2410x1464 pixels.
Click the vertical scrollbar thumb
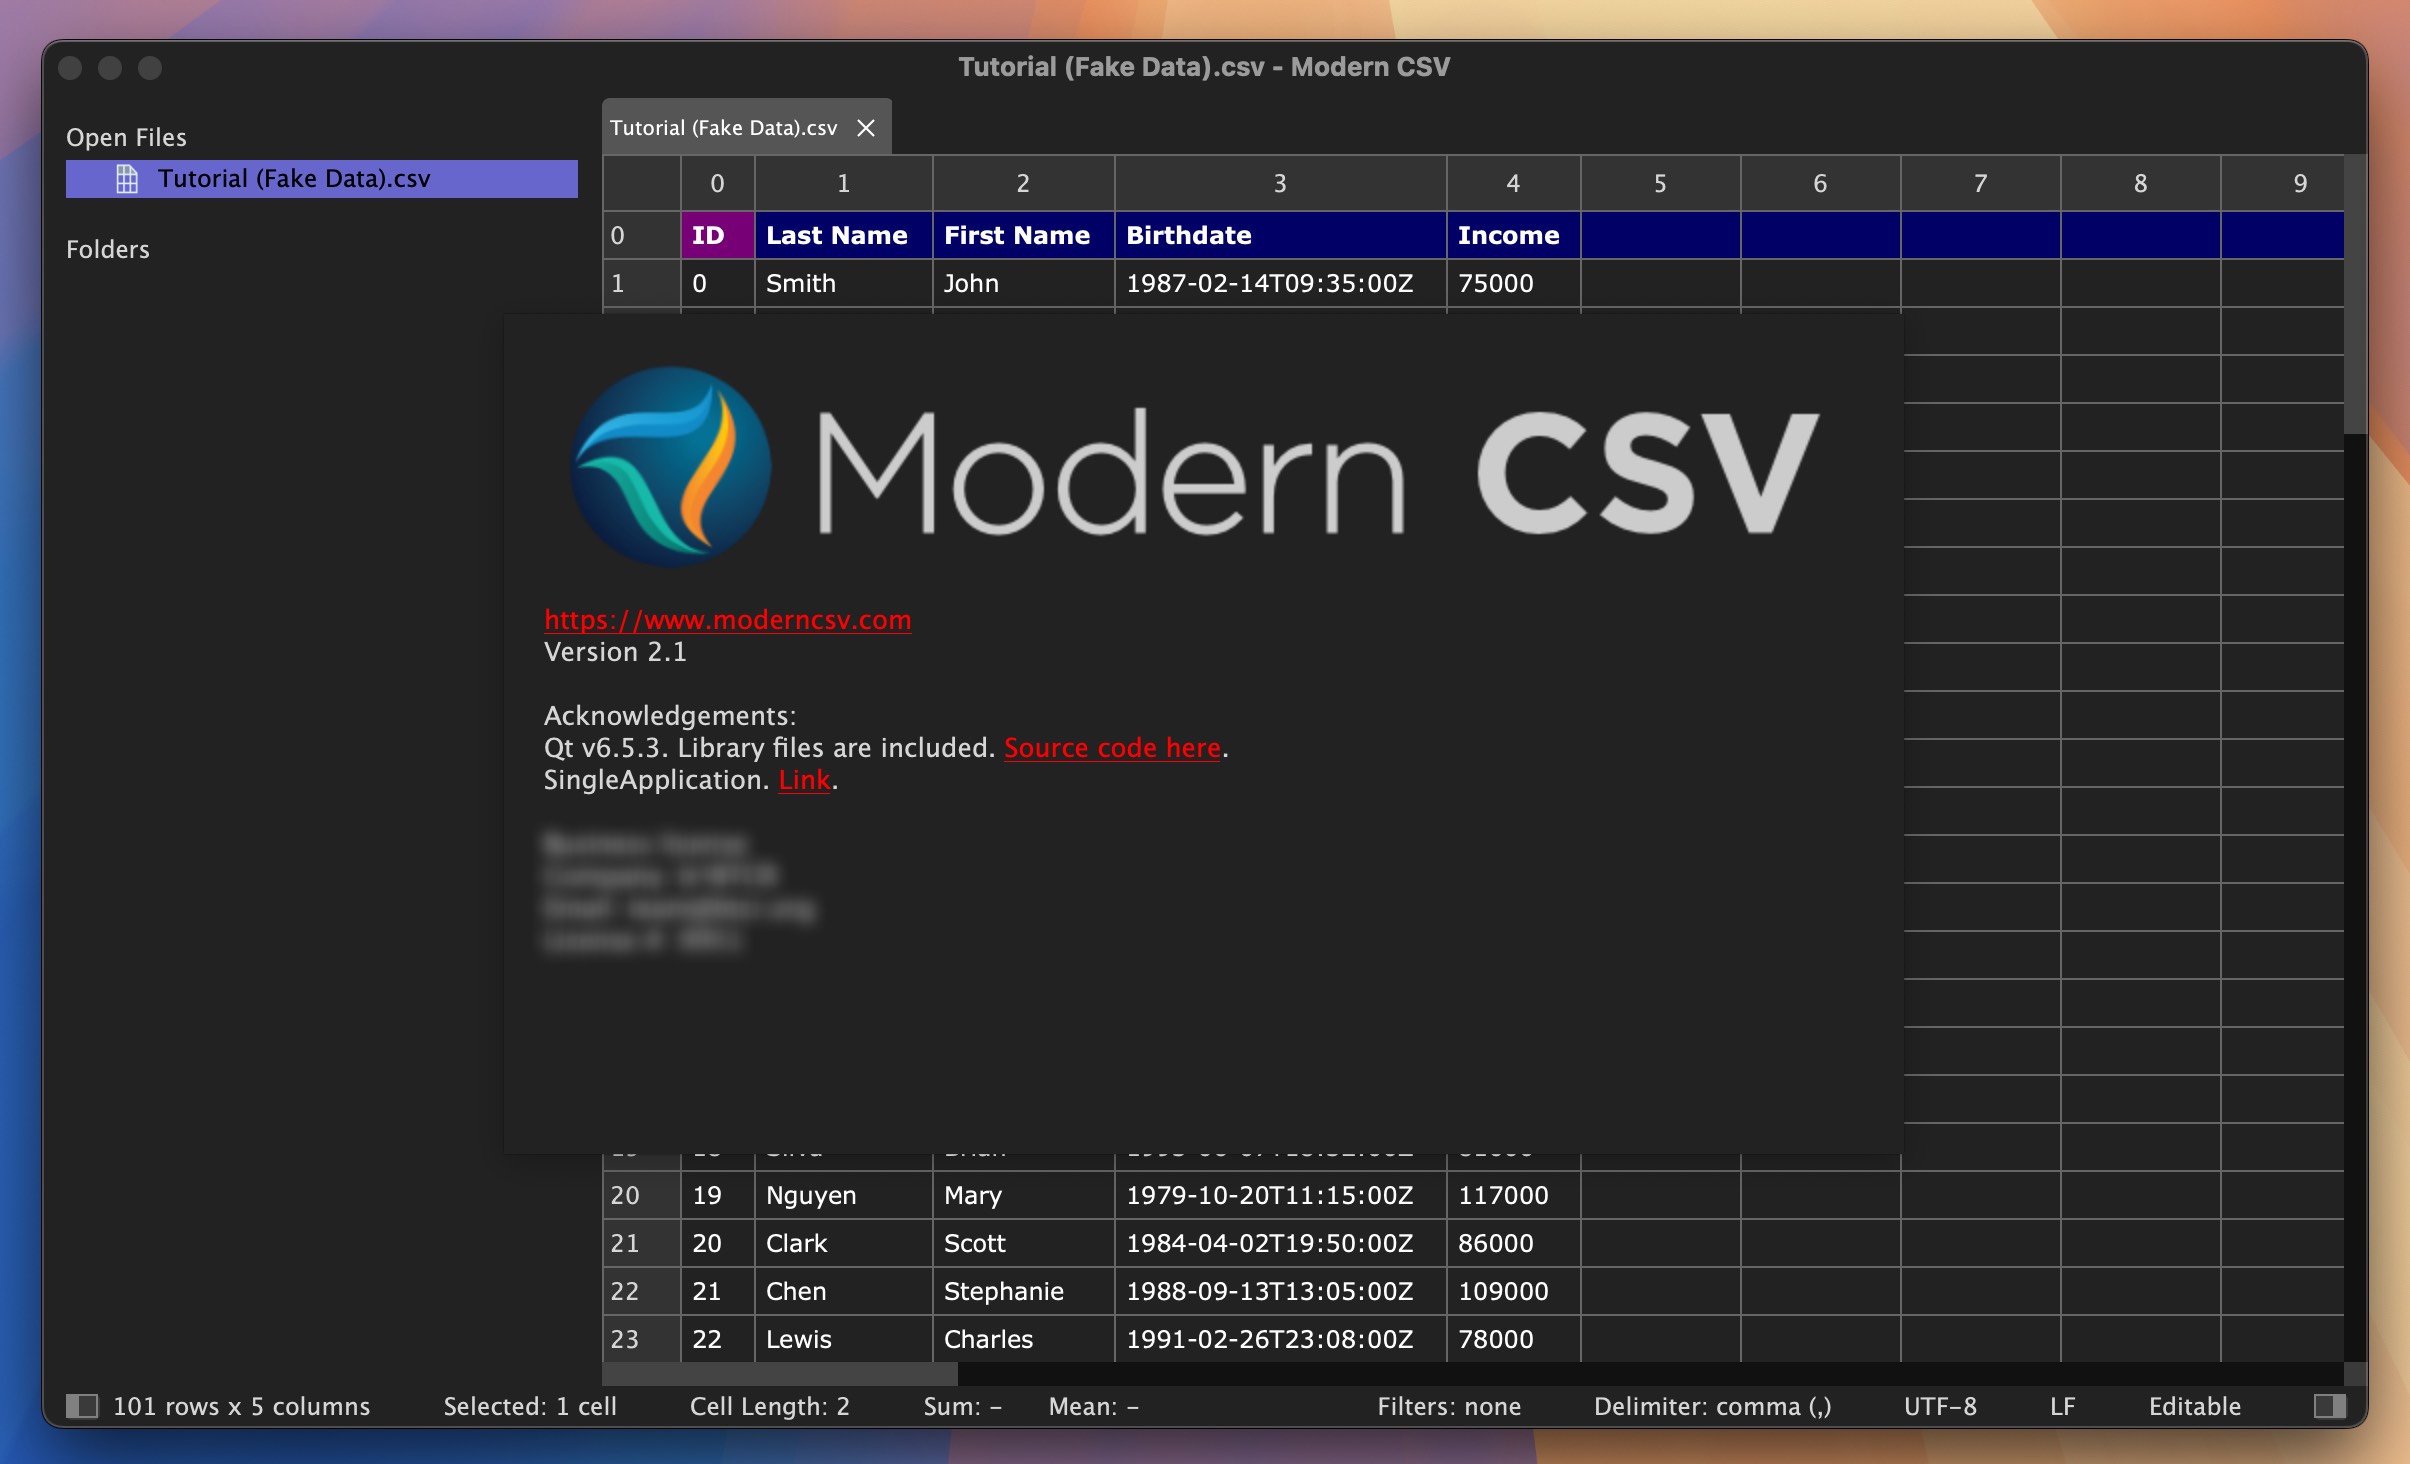(x=2355, y=294)
